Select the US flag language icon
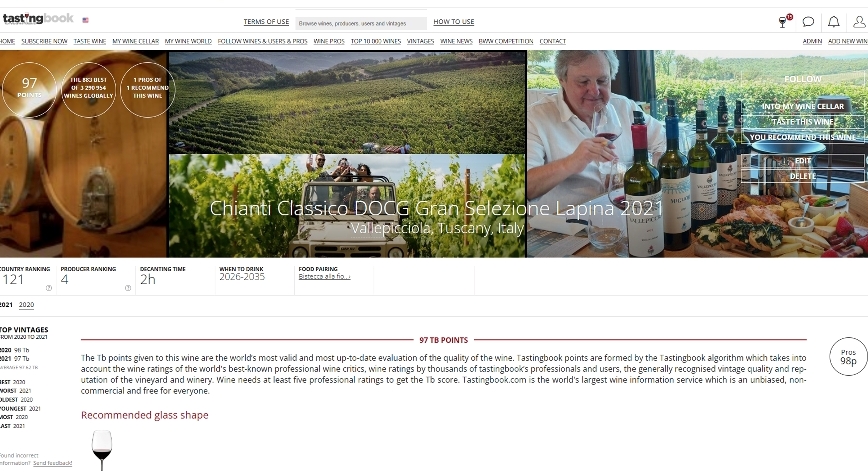Viewport: 868px width, 472px height. tap(85, 20)
